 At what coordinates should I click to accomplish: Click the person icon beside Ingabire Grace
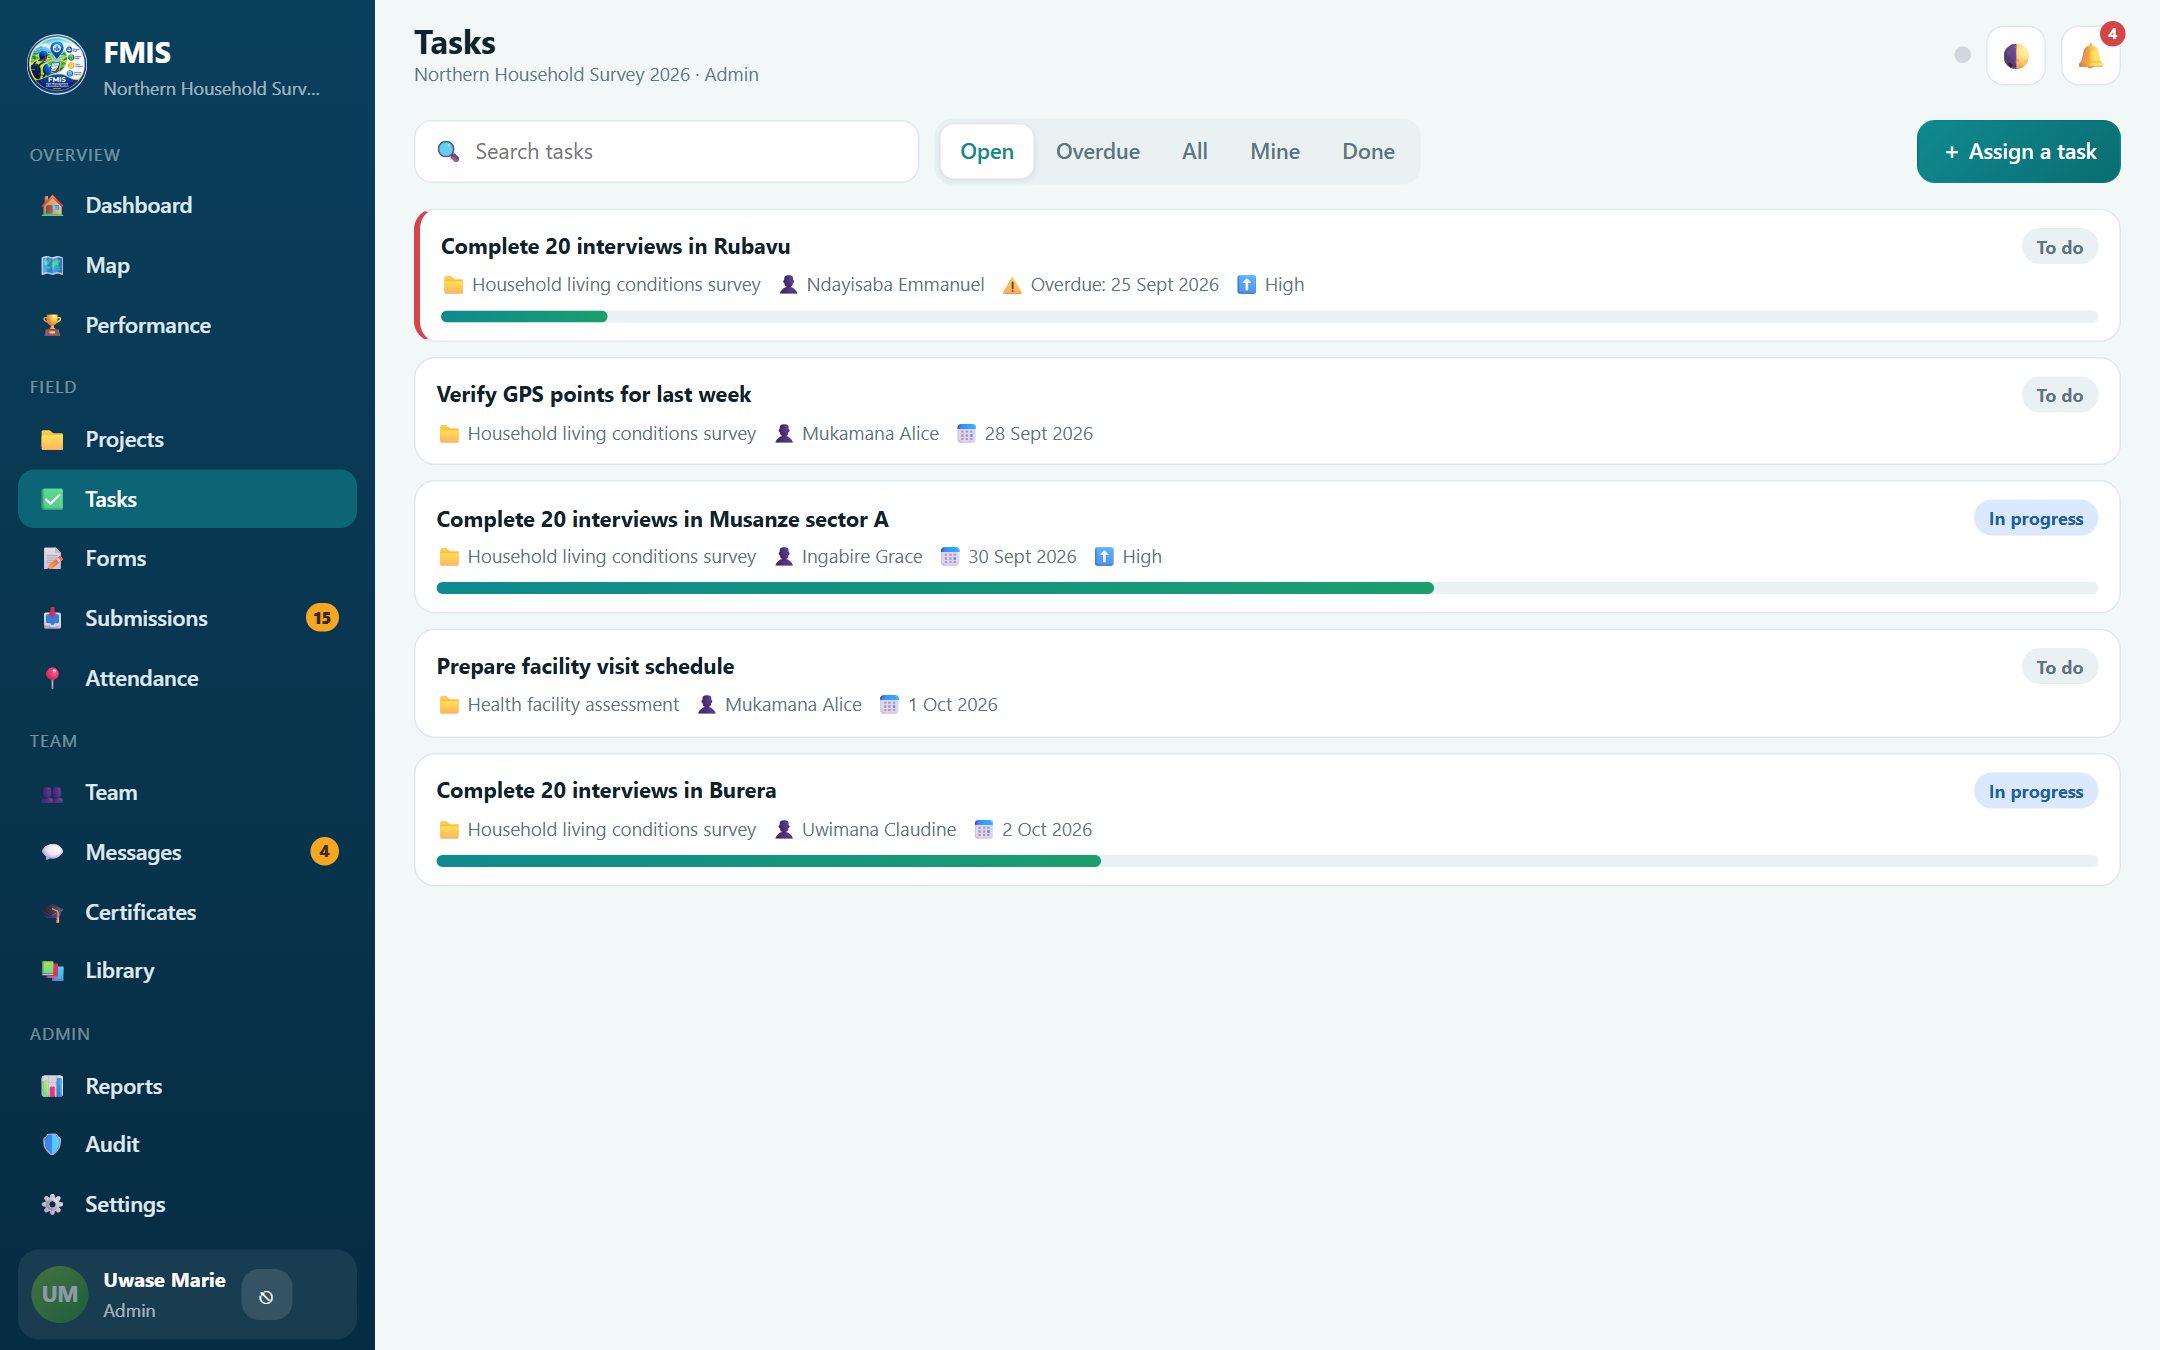coord(784,556)
